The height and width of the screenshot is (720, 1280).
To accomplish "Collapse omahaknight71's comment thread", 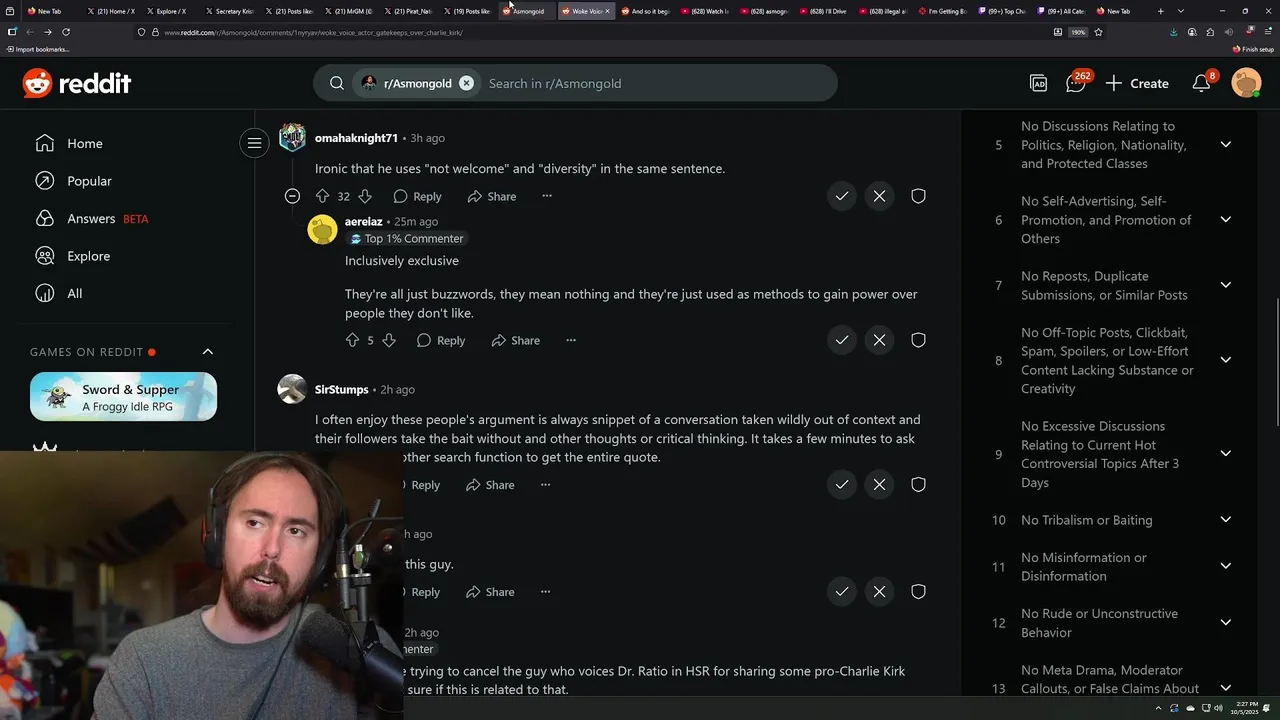I will point(292,196).
